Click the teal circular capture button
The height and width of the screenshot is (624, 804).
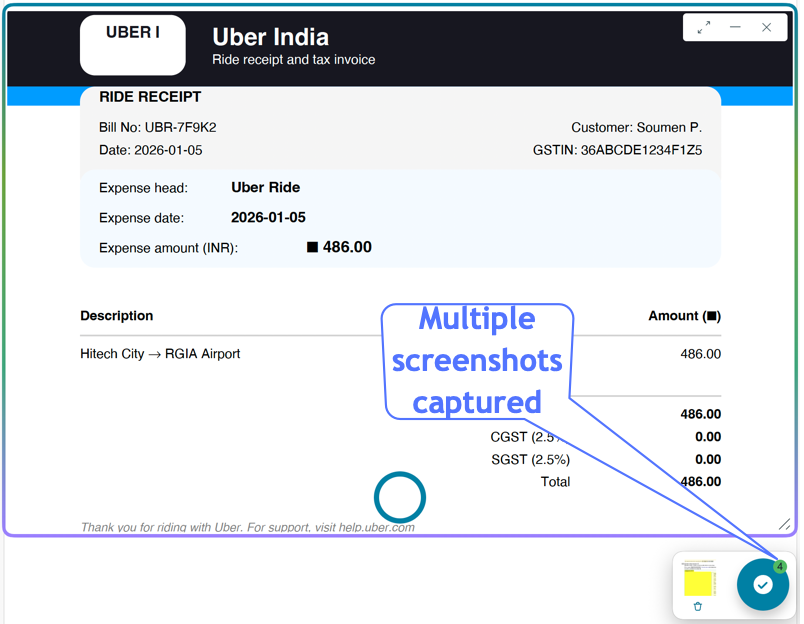[x=399, y=497]
